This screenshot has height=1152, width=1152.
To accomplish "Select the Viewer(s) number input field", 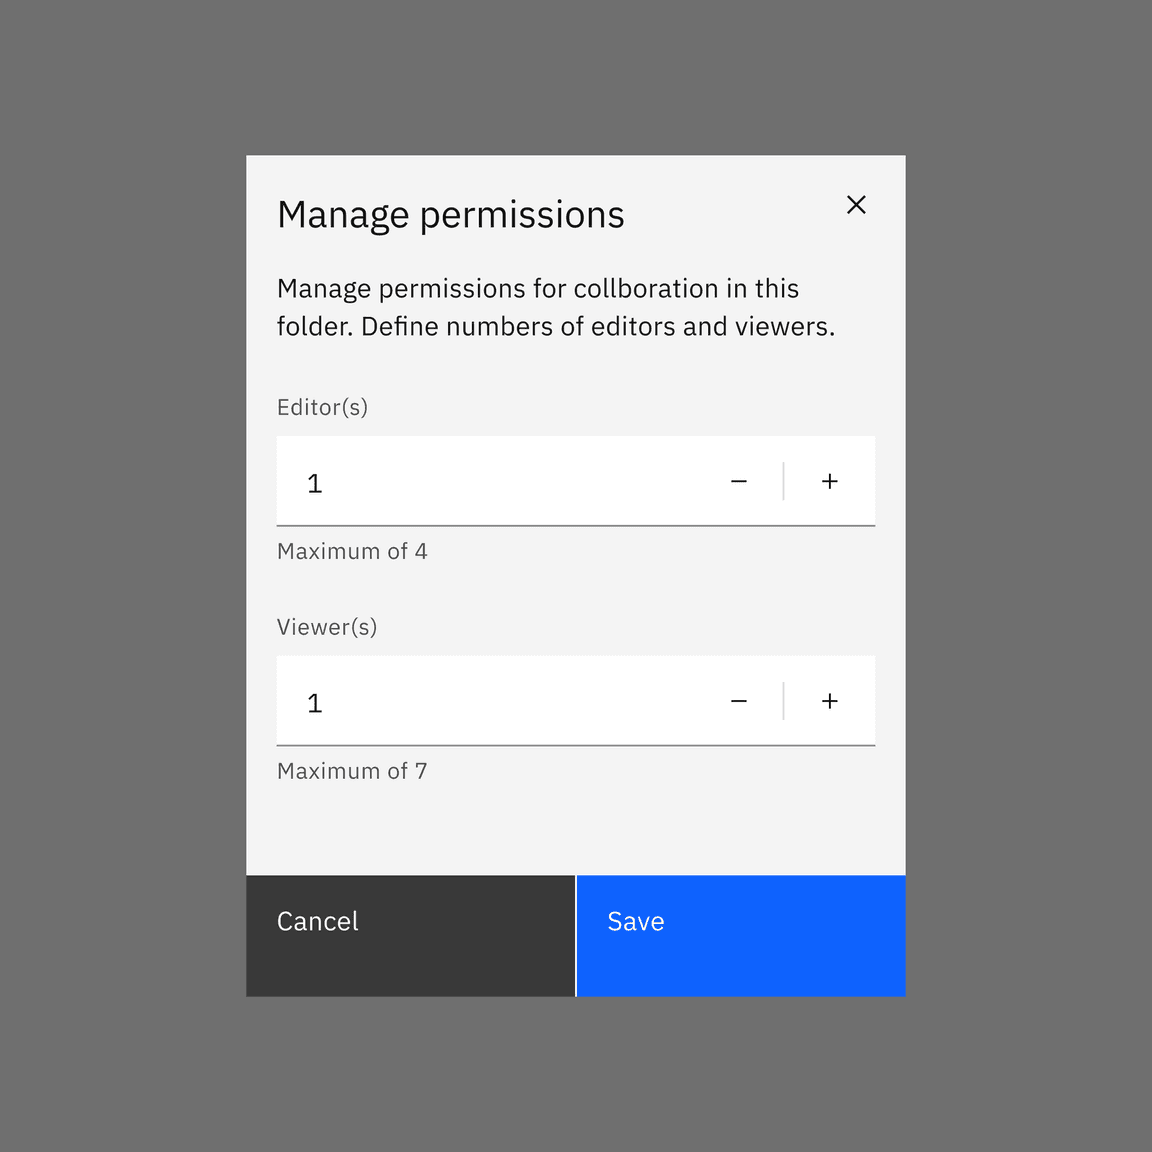I will 450,702.
